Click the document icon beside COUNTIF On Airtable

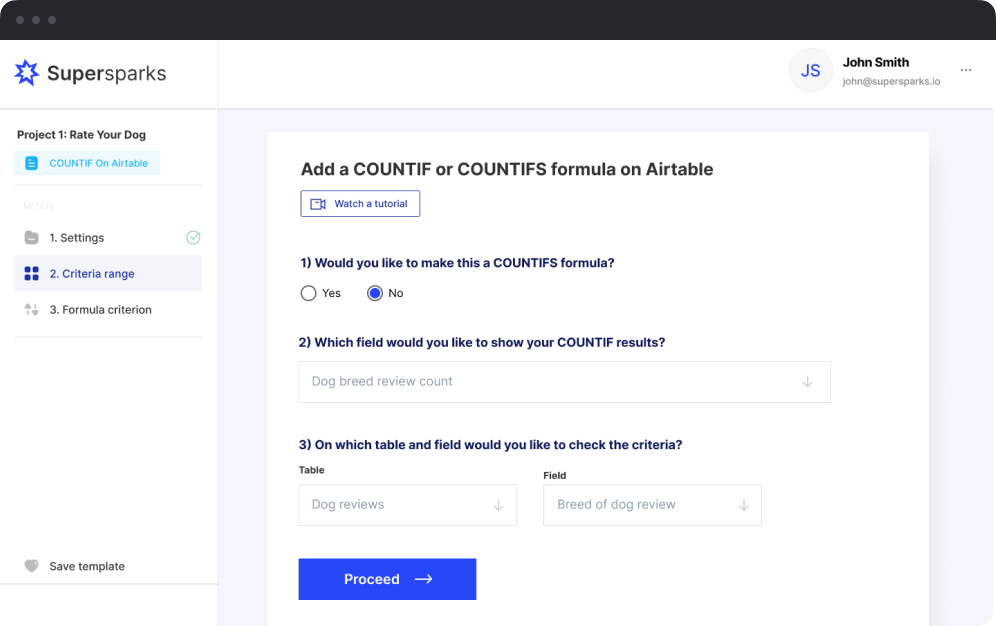click(34, 162)
